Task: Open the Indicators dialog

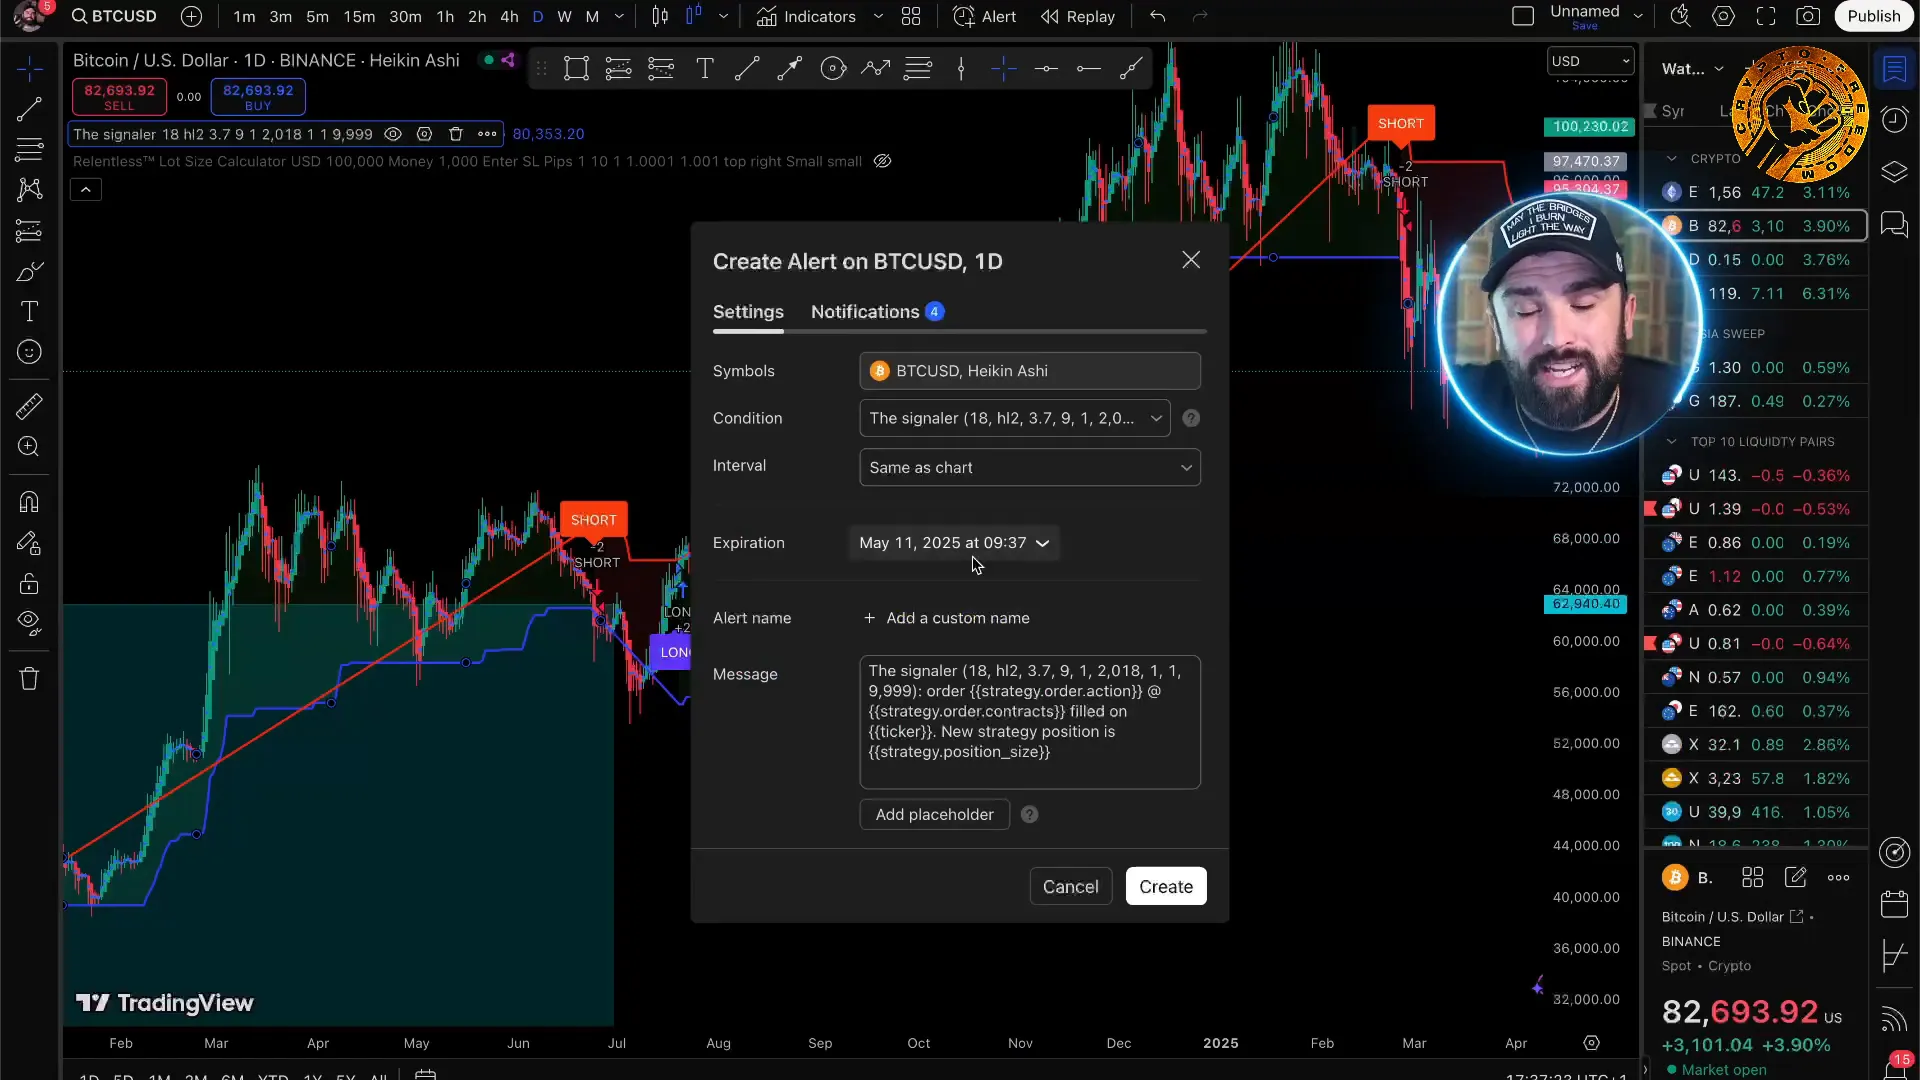Action: tap(806, 16)
